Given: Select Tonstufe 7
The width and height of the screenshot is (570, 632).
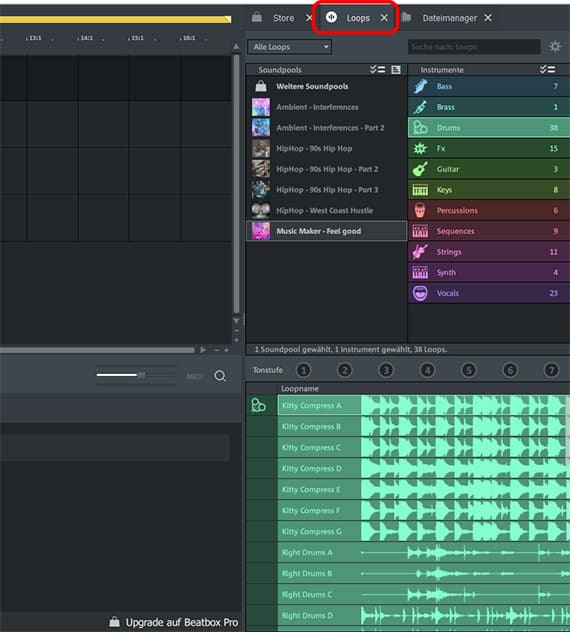Looking at the screenshot, I should click(x=551, y=370).
